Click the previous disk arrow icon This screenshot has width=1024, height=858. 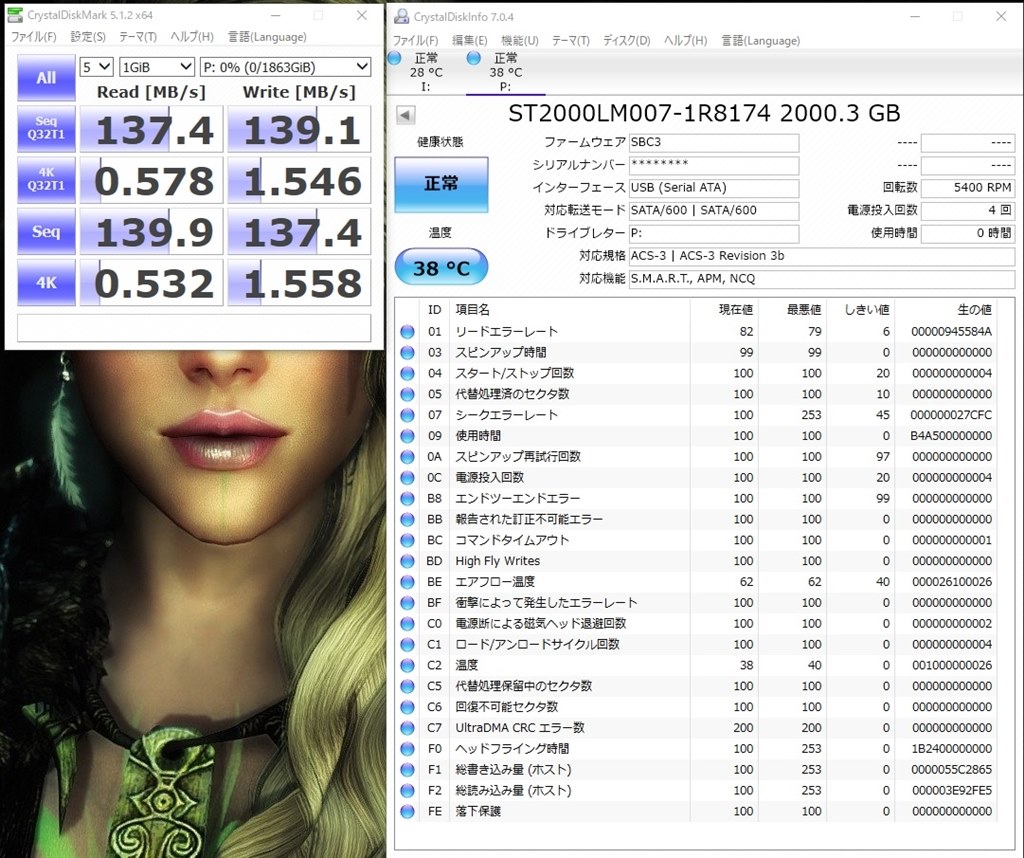[x=406, y=116]
